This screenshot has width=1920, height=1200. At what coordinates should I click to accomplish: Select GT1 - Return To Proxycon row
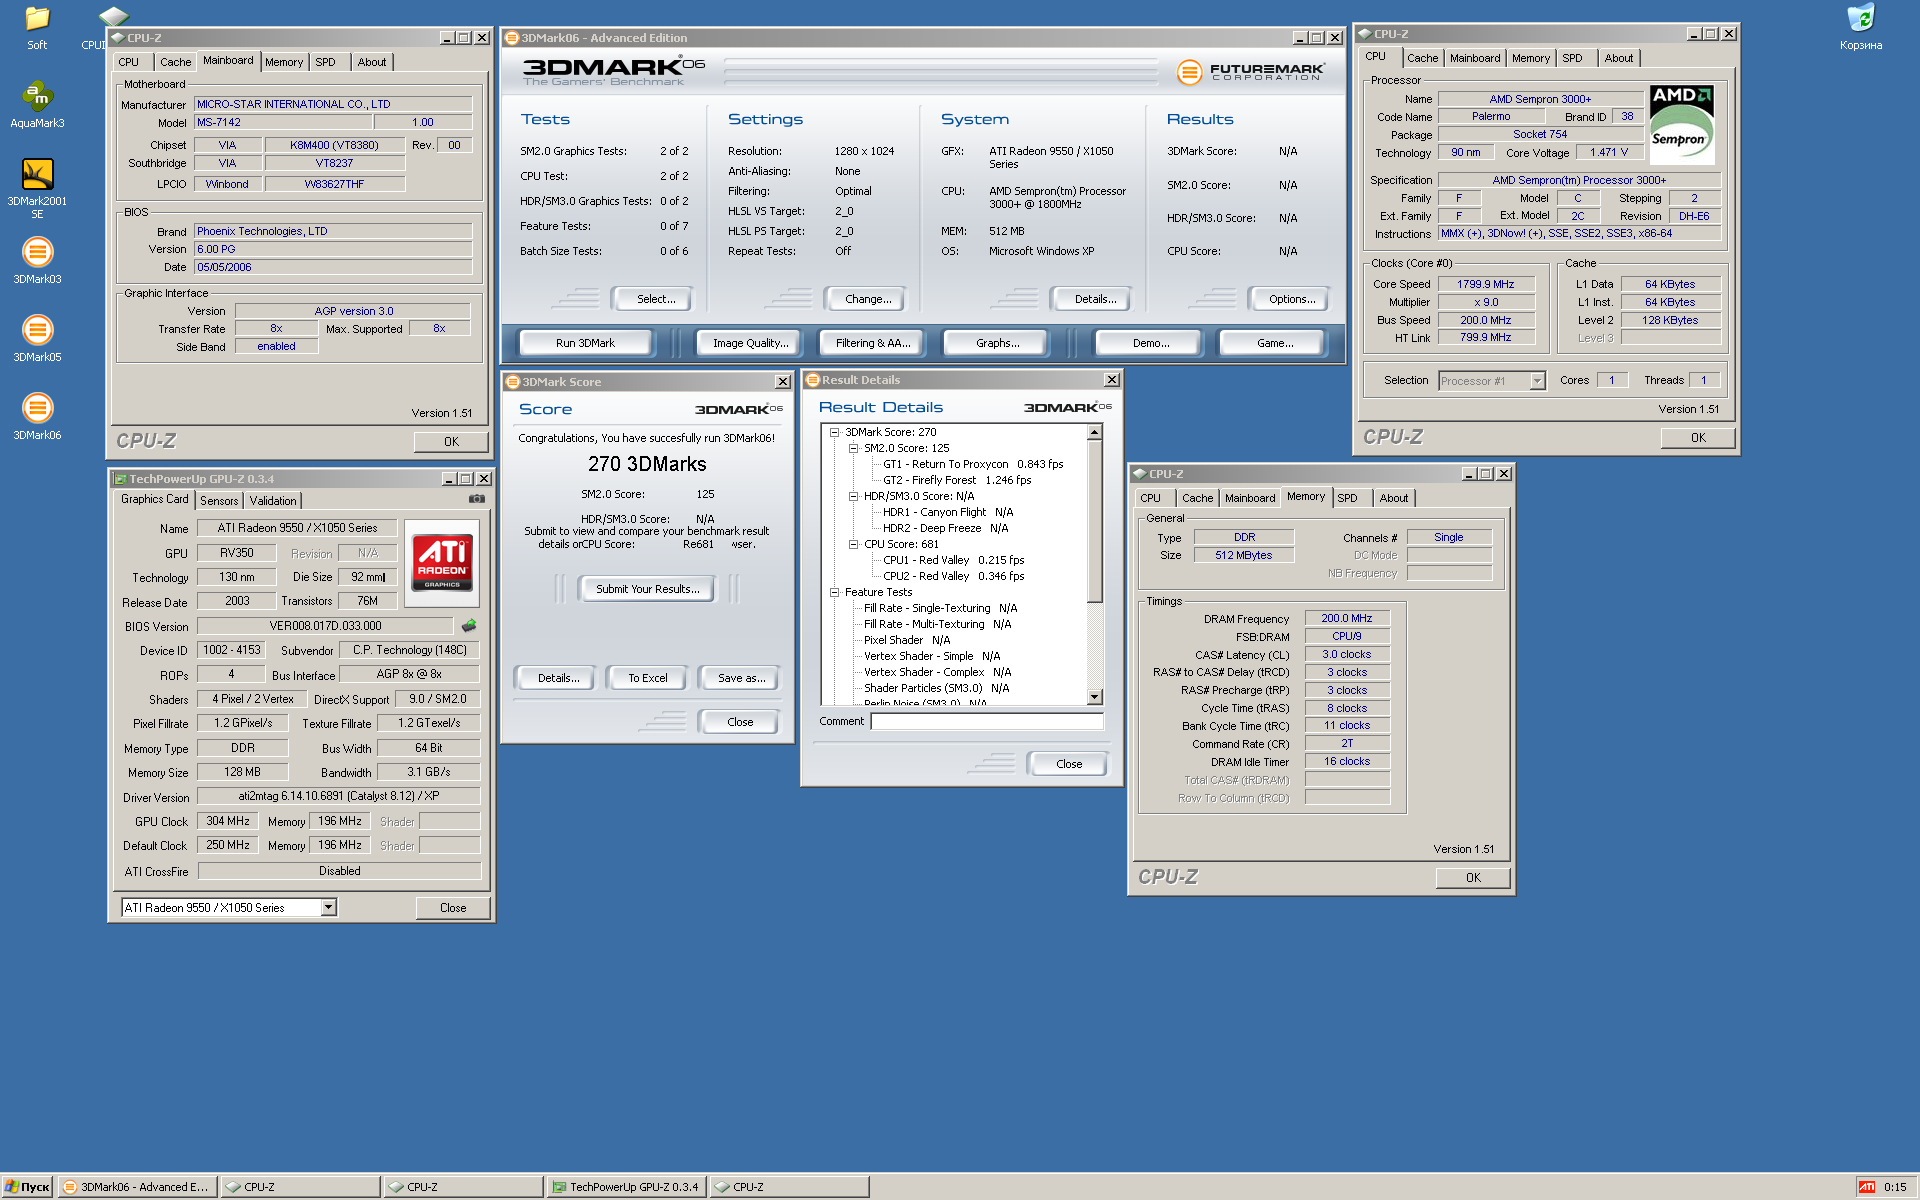(x=973, y=465)
